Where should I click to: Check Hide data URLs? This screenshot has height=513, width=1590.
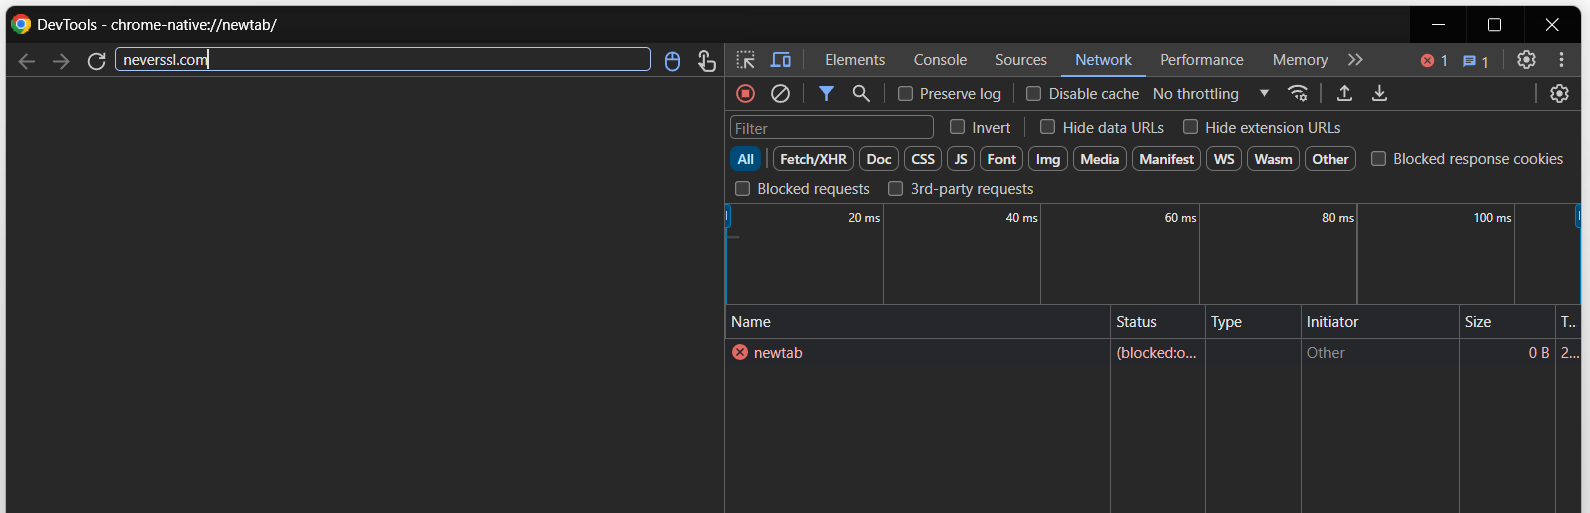coord(1047,127)
